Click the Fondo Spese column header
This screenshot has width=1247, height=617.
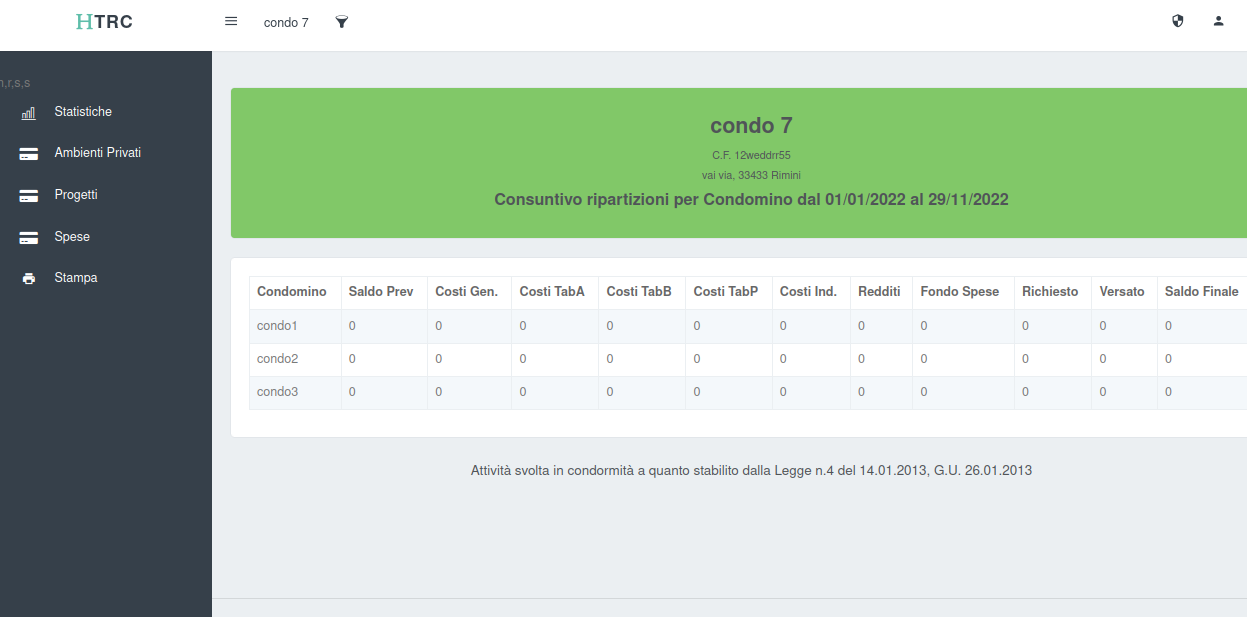click(x=959, y=292)
